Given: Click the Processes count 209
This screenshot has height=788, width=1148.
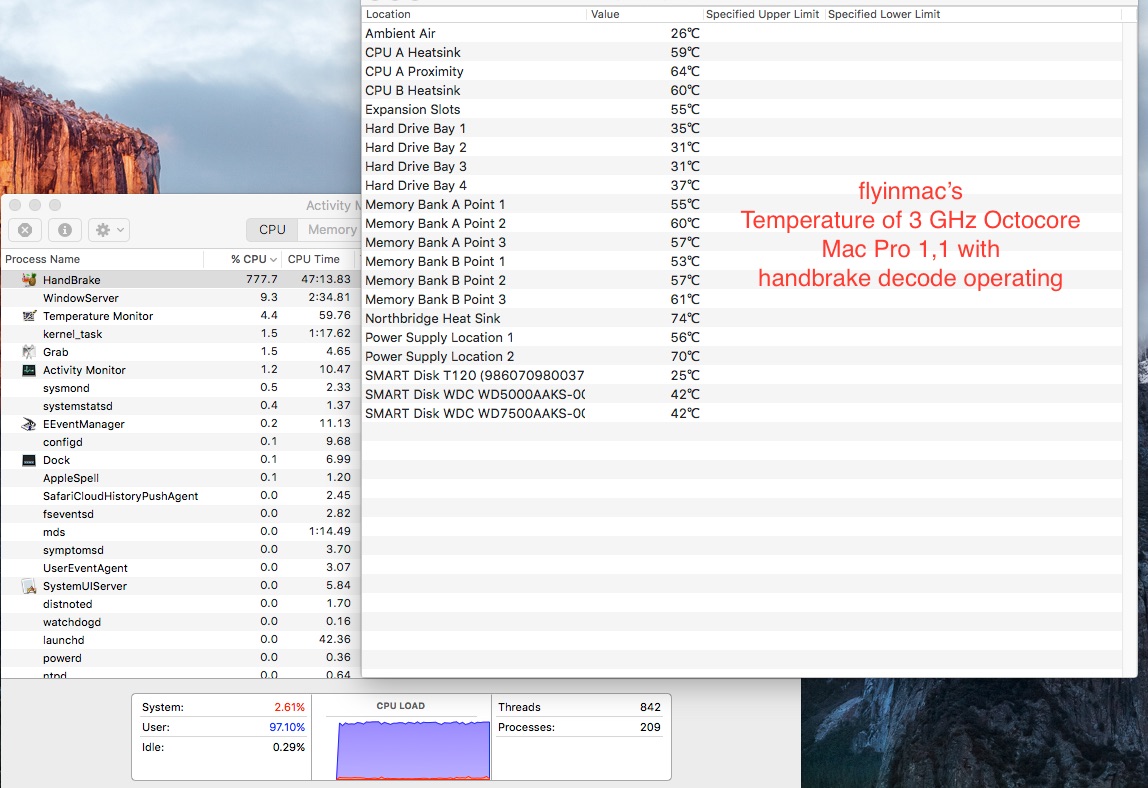Looking at the screenshot, I should point(650,727).
